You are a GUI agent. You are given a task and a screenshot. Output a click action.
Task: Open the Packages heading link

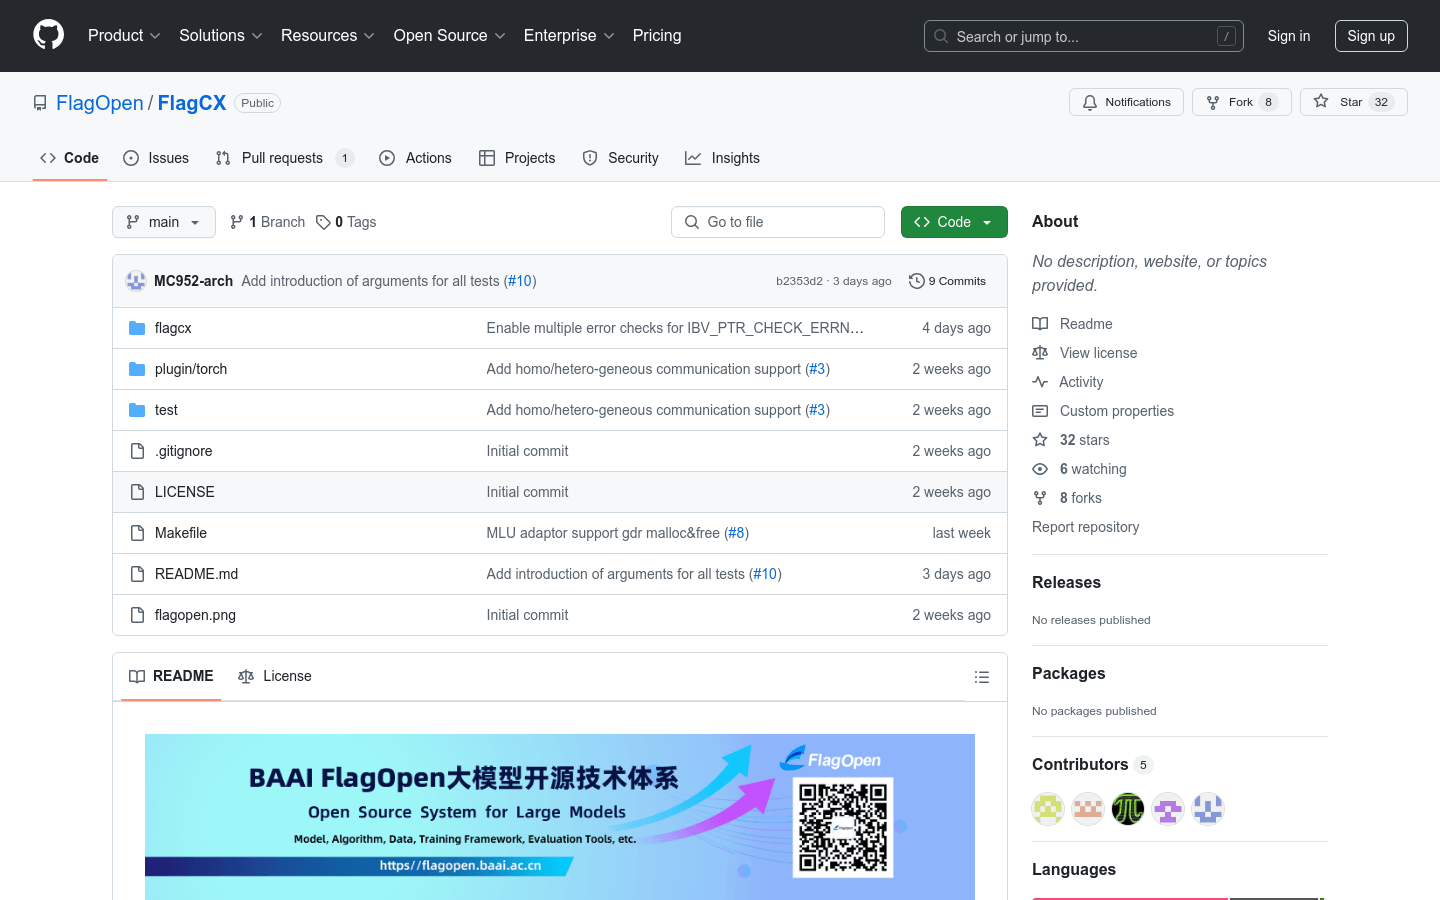tap(1068, 673)
